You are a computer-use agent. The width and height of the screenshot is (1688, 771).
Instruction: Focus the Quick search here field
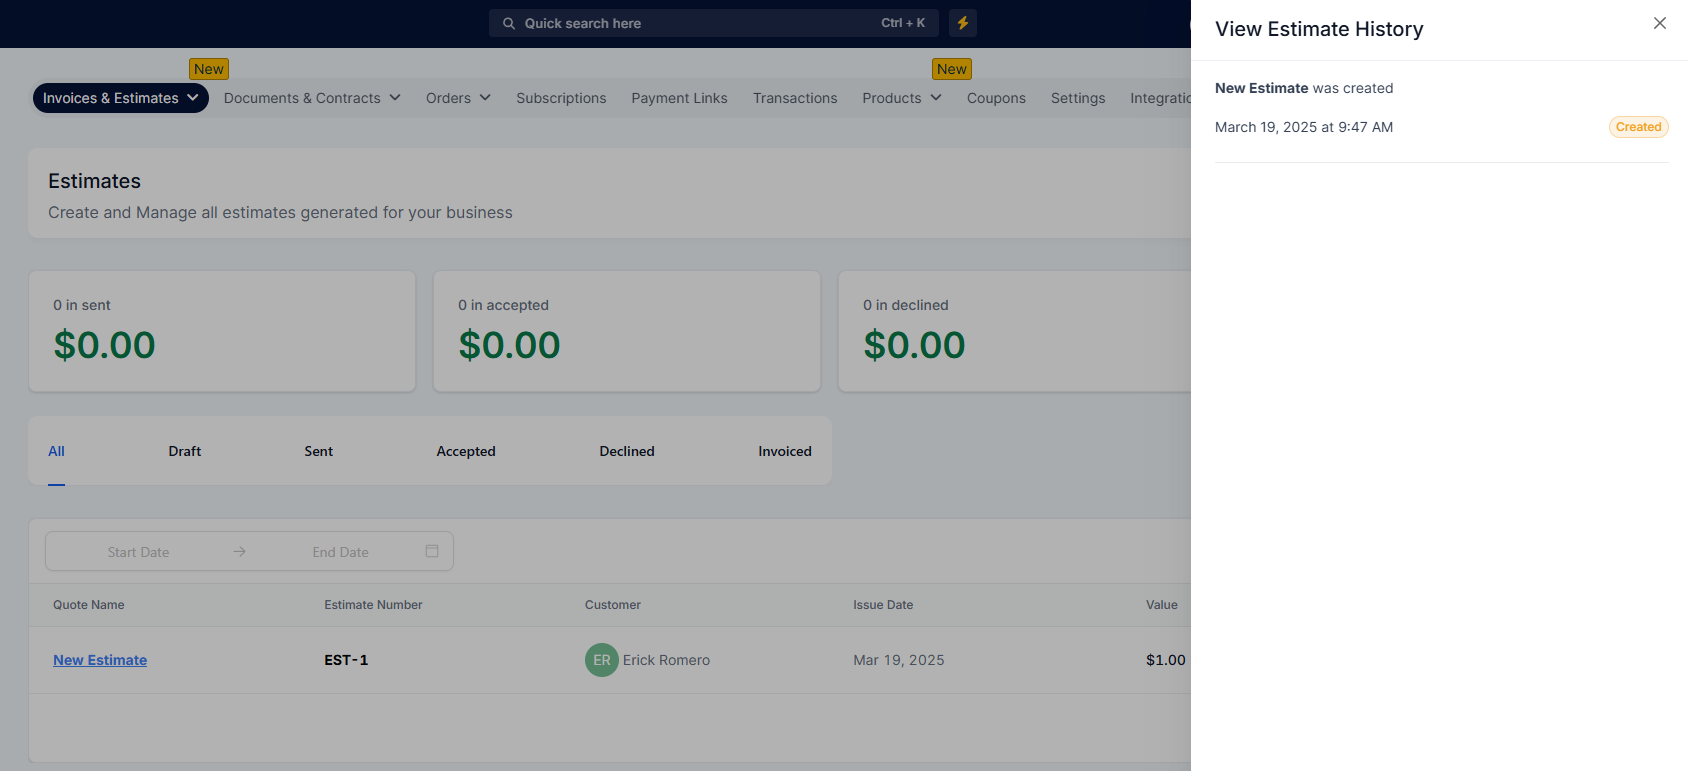[713, 23]
